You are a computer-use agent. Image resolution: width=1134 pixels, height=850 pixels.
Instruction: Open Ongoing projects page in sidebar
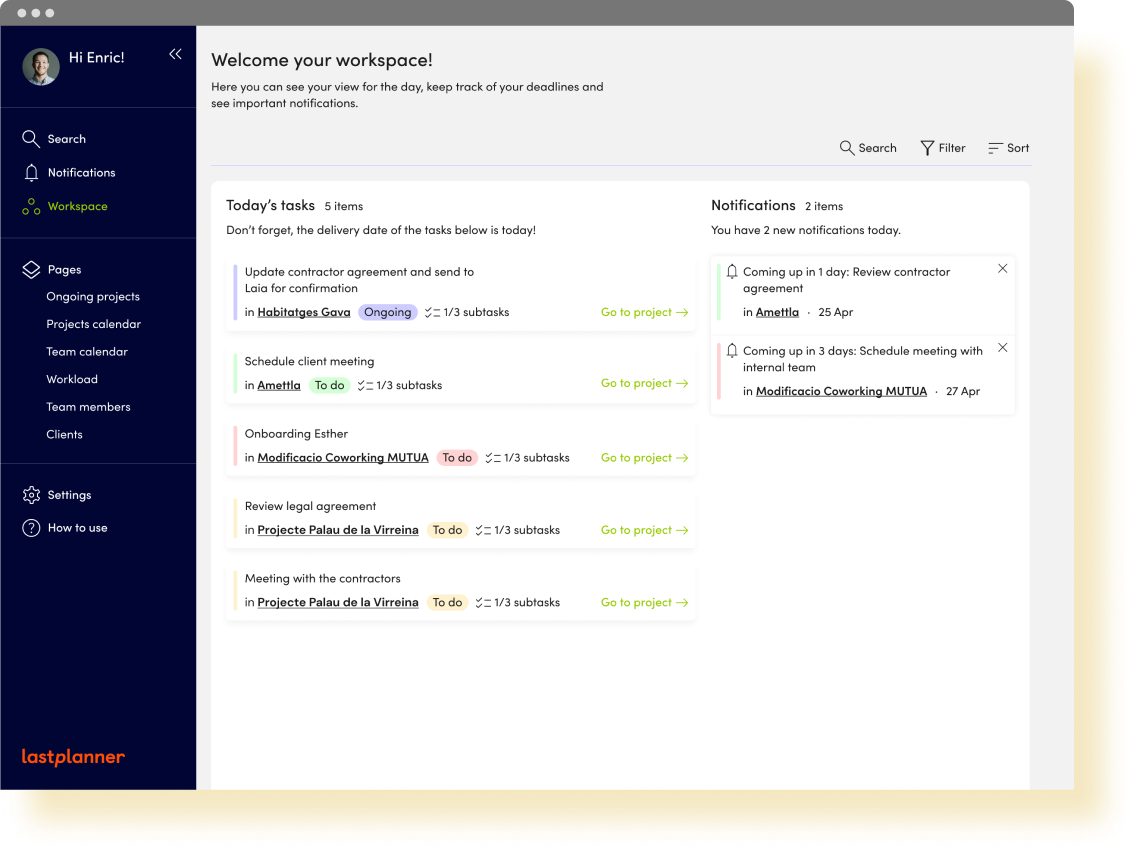[93, 297]
